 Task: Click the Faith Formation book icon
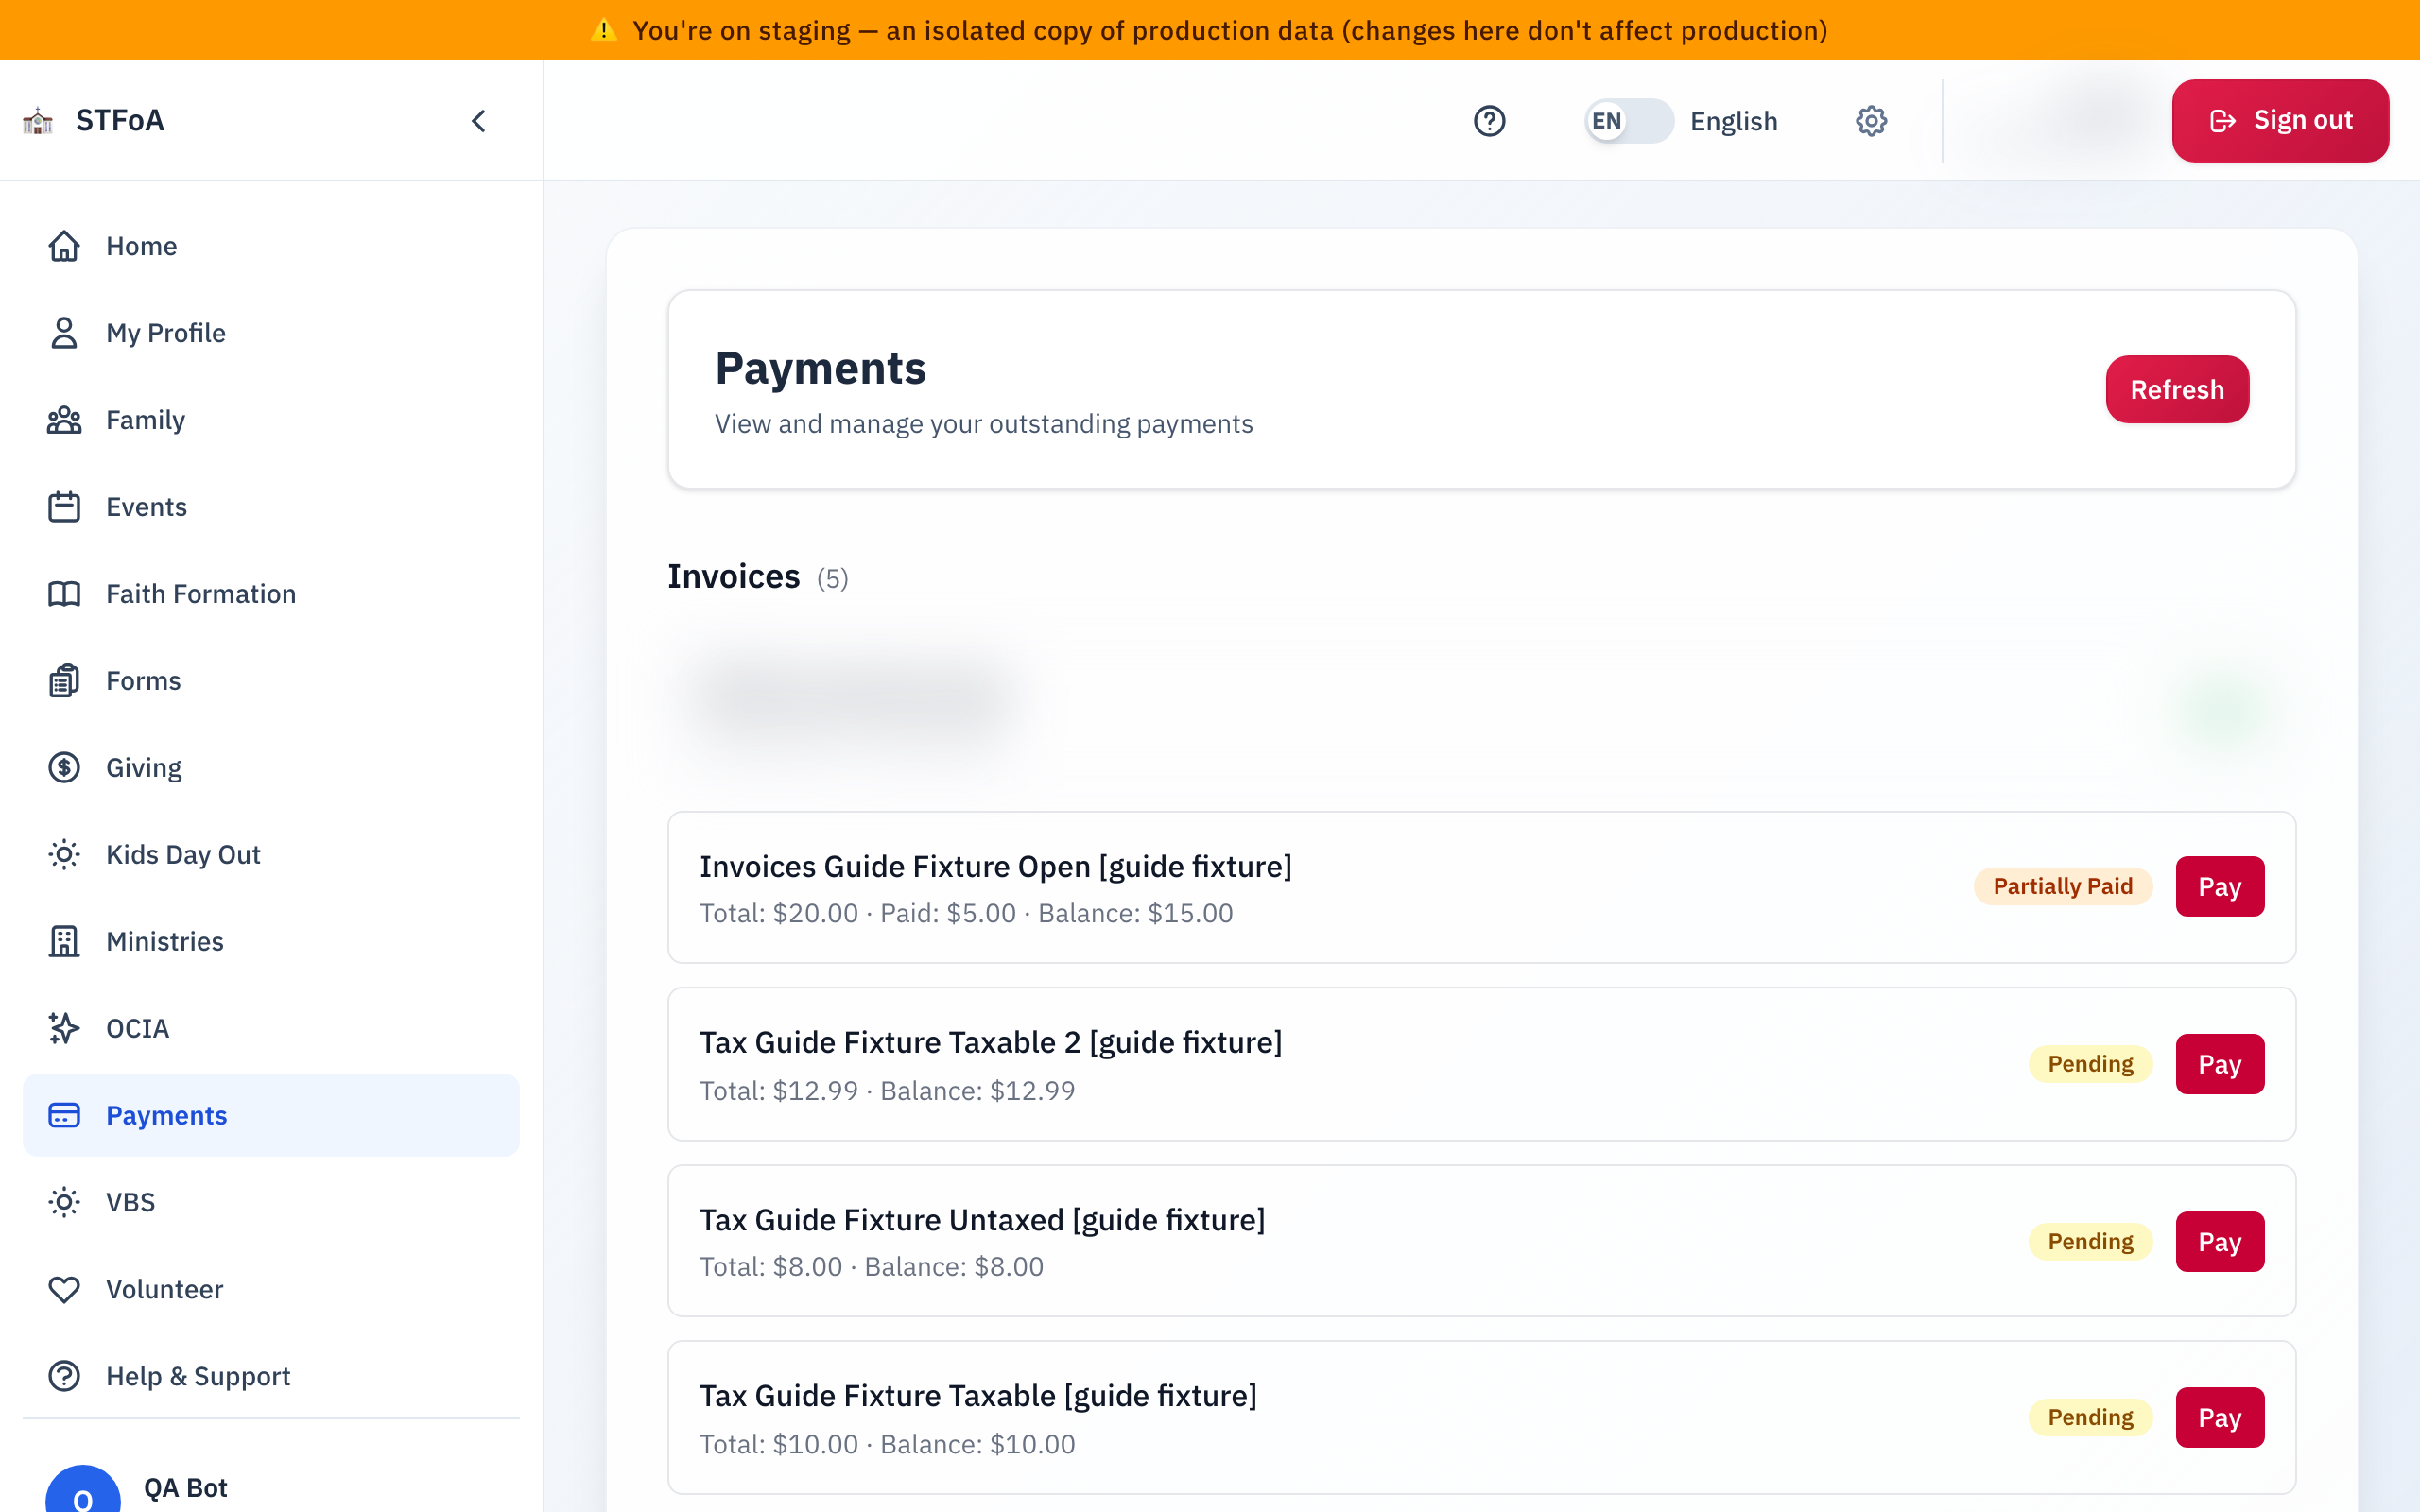[x=64, y=594]
